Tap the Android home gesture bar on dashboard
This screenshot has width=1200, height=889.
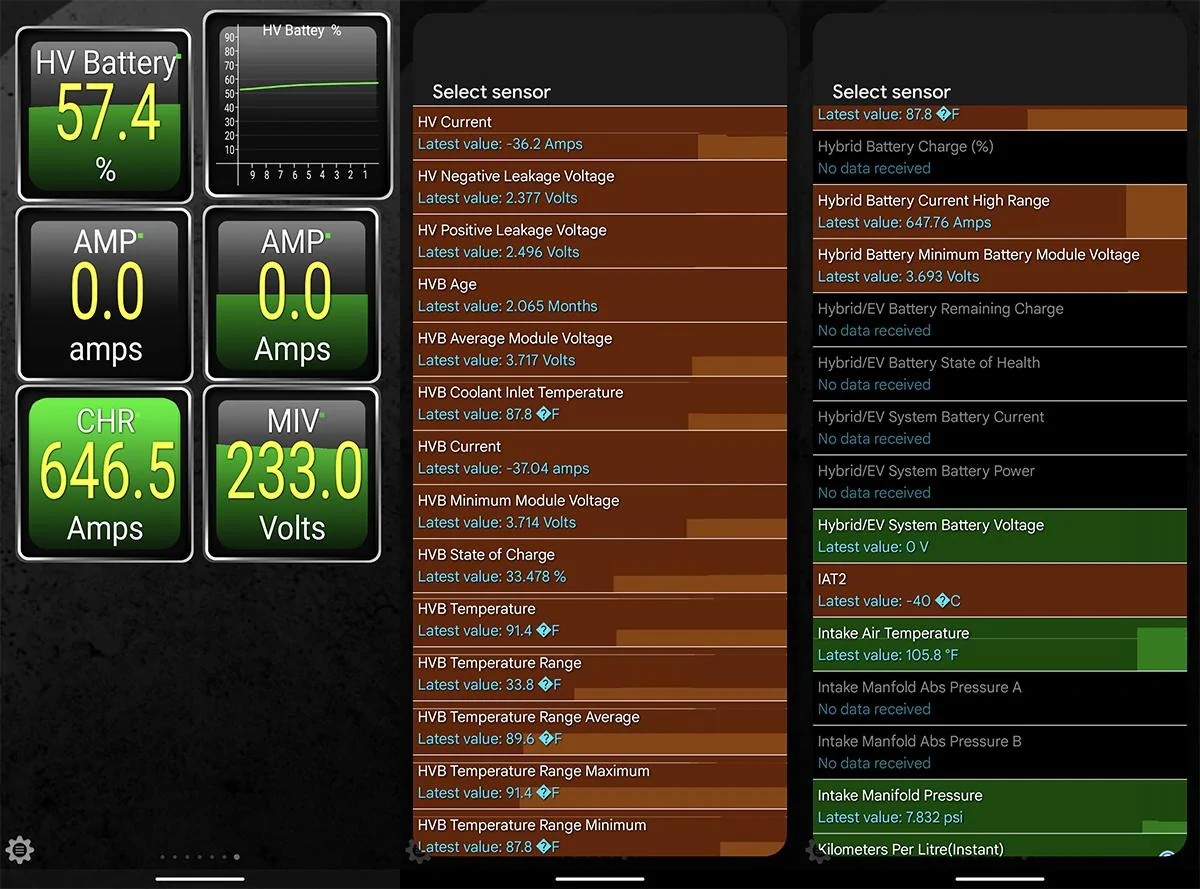(x=200, y=879)
